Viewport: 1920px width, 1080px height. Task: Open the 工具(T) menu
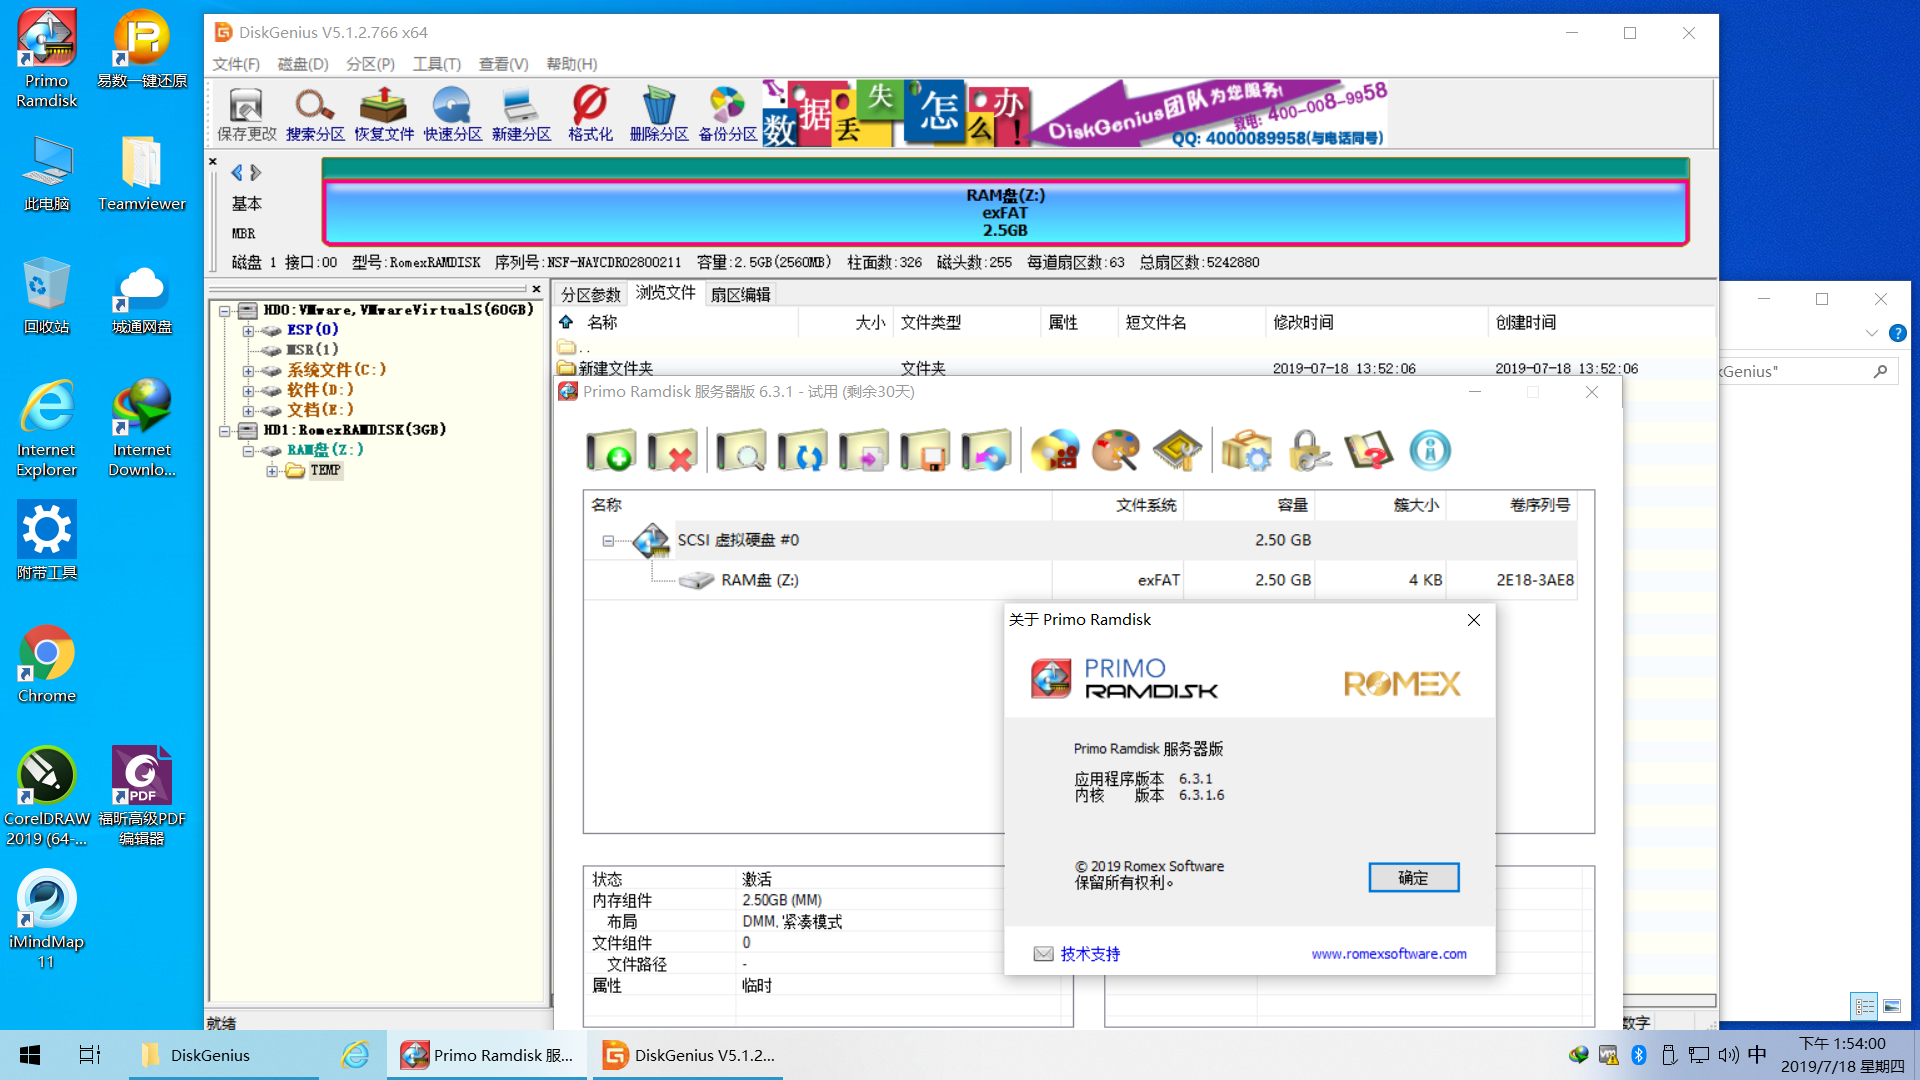coord(437,64)
